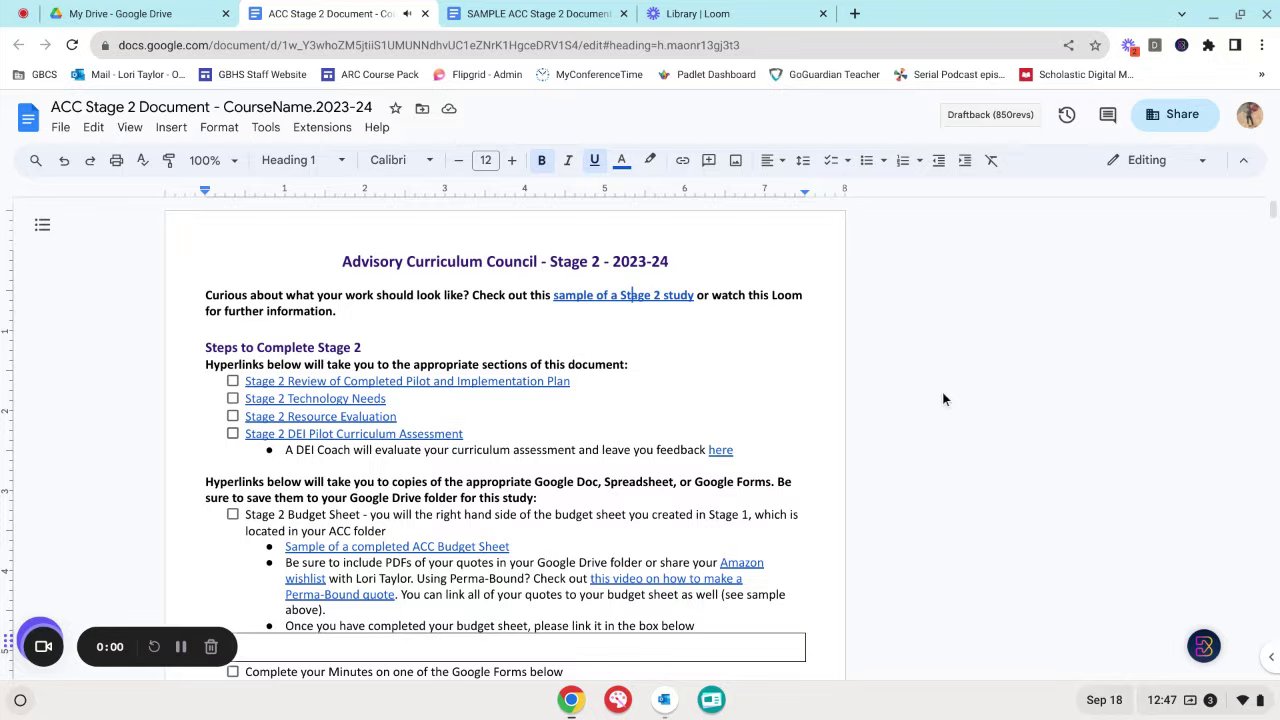Click the Share button

point(1173,115)
